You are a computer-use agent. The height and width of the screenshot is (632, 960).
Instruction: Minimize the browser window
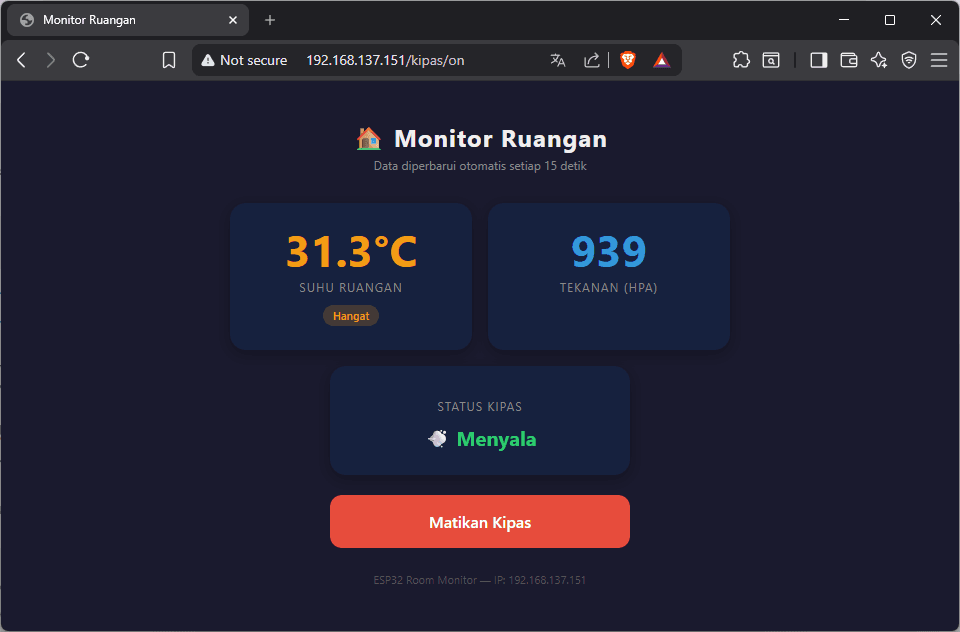(844, 20)
